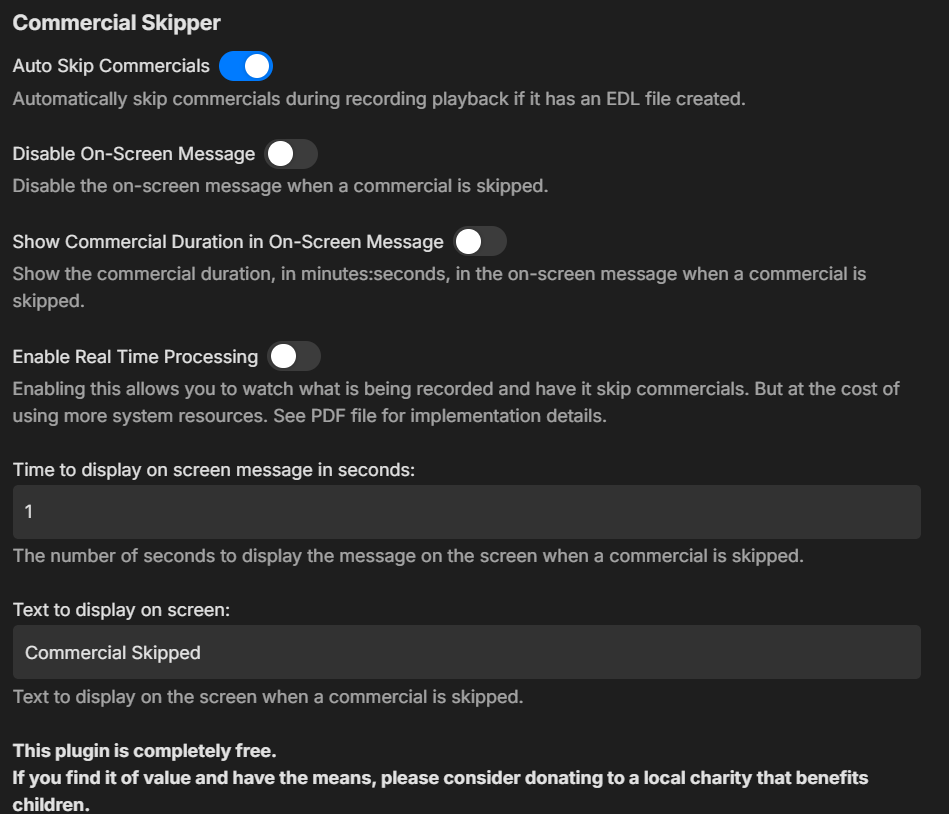Click the description mentioning the PDF file
Image resolution: width=949 pixels, height=814 pixels.
point(455,402)
